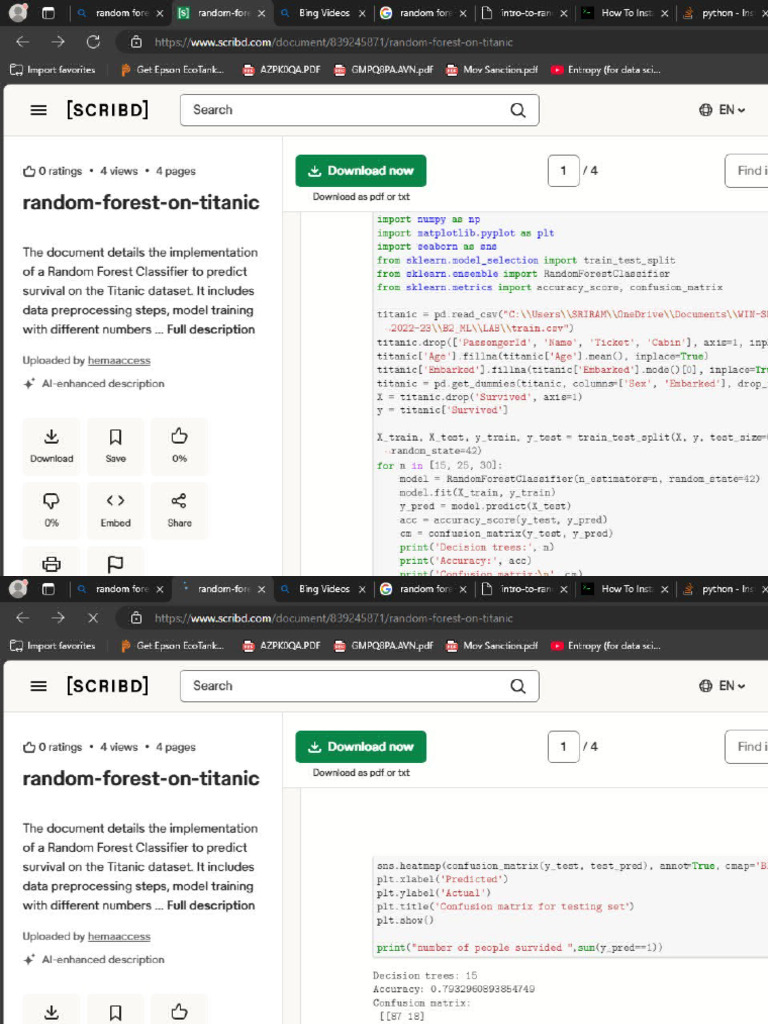
Task: Open the Entropy (for data sci... bookmark in the upper window
Action: [x=606, y=69]
